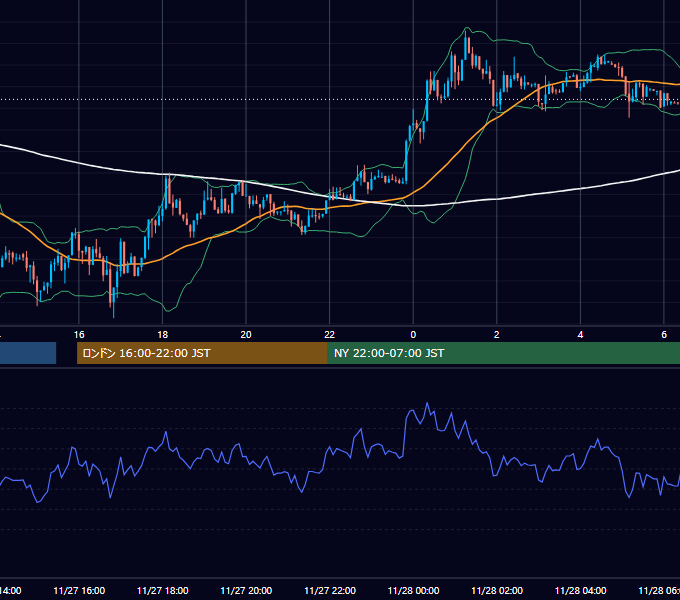Click the 2 hour label on price chart axis
The image size is (680, 600).
click(497, 335)
